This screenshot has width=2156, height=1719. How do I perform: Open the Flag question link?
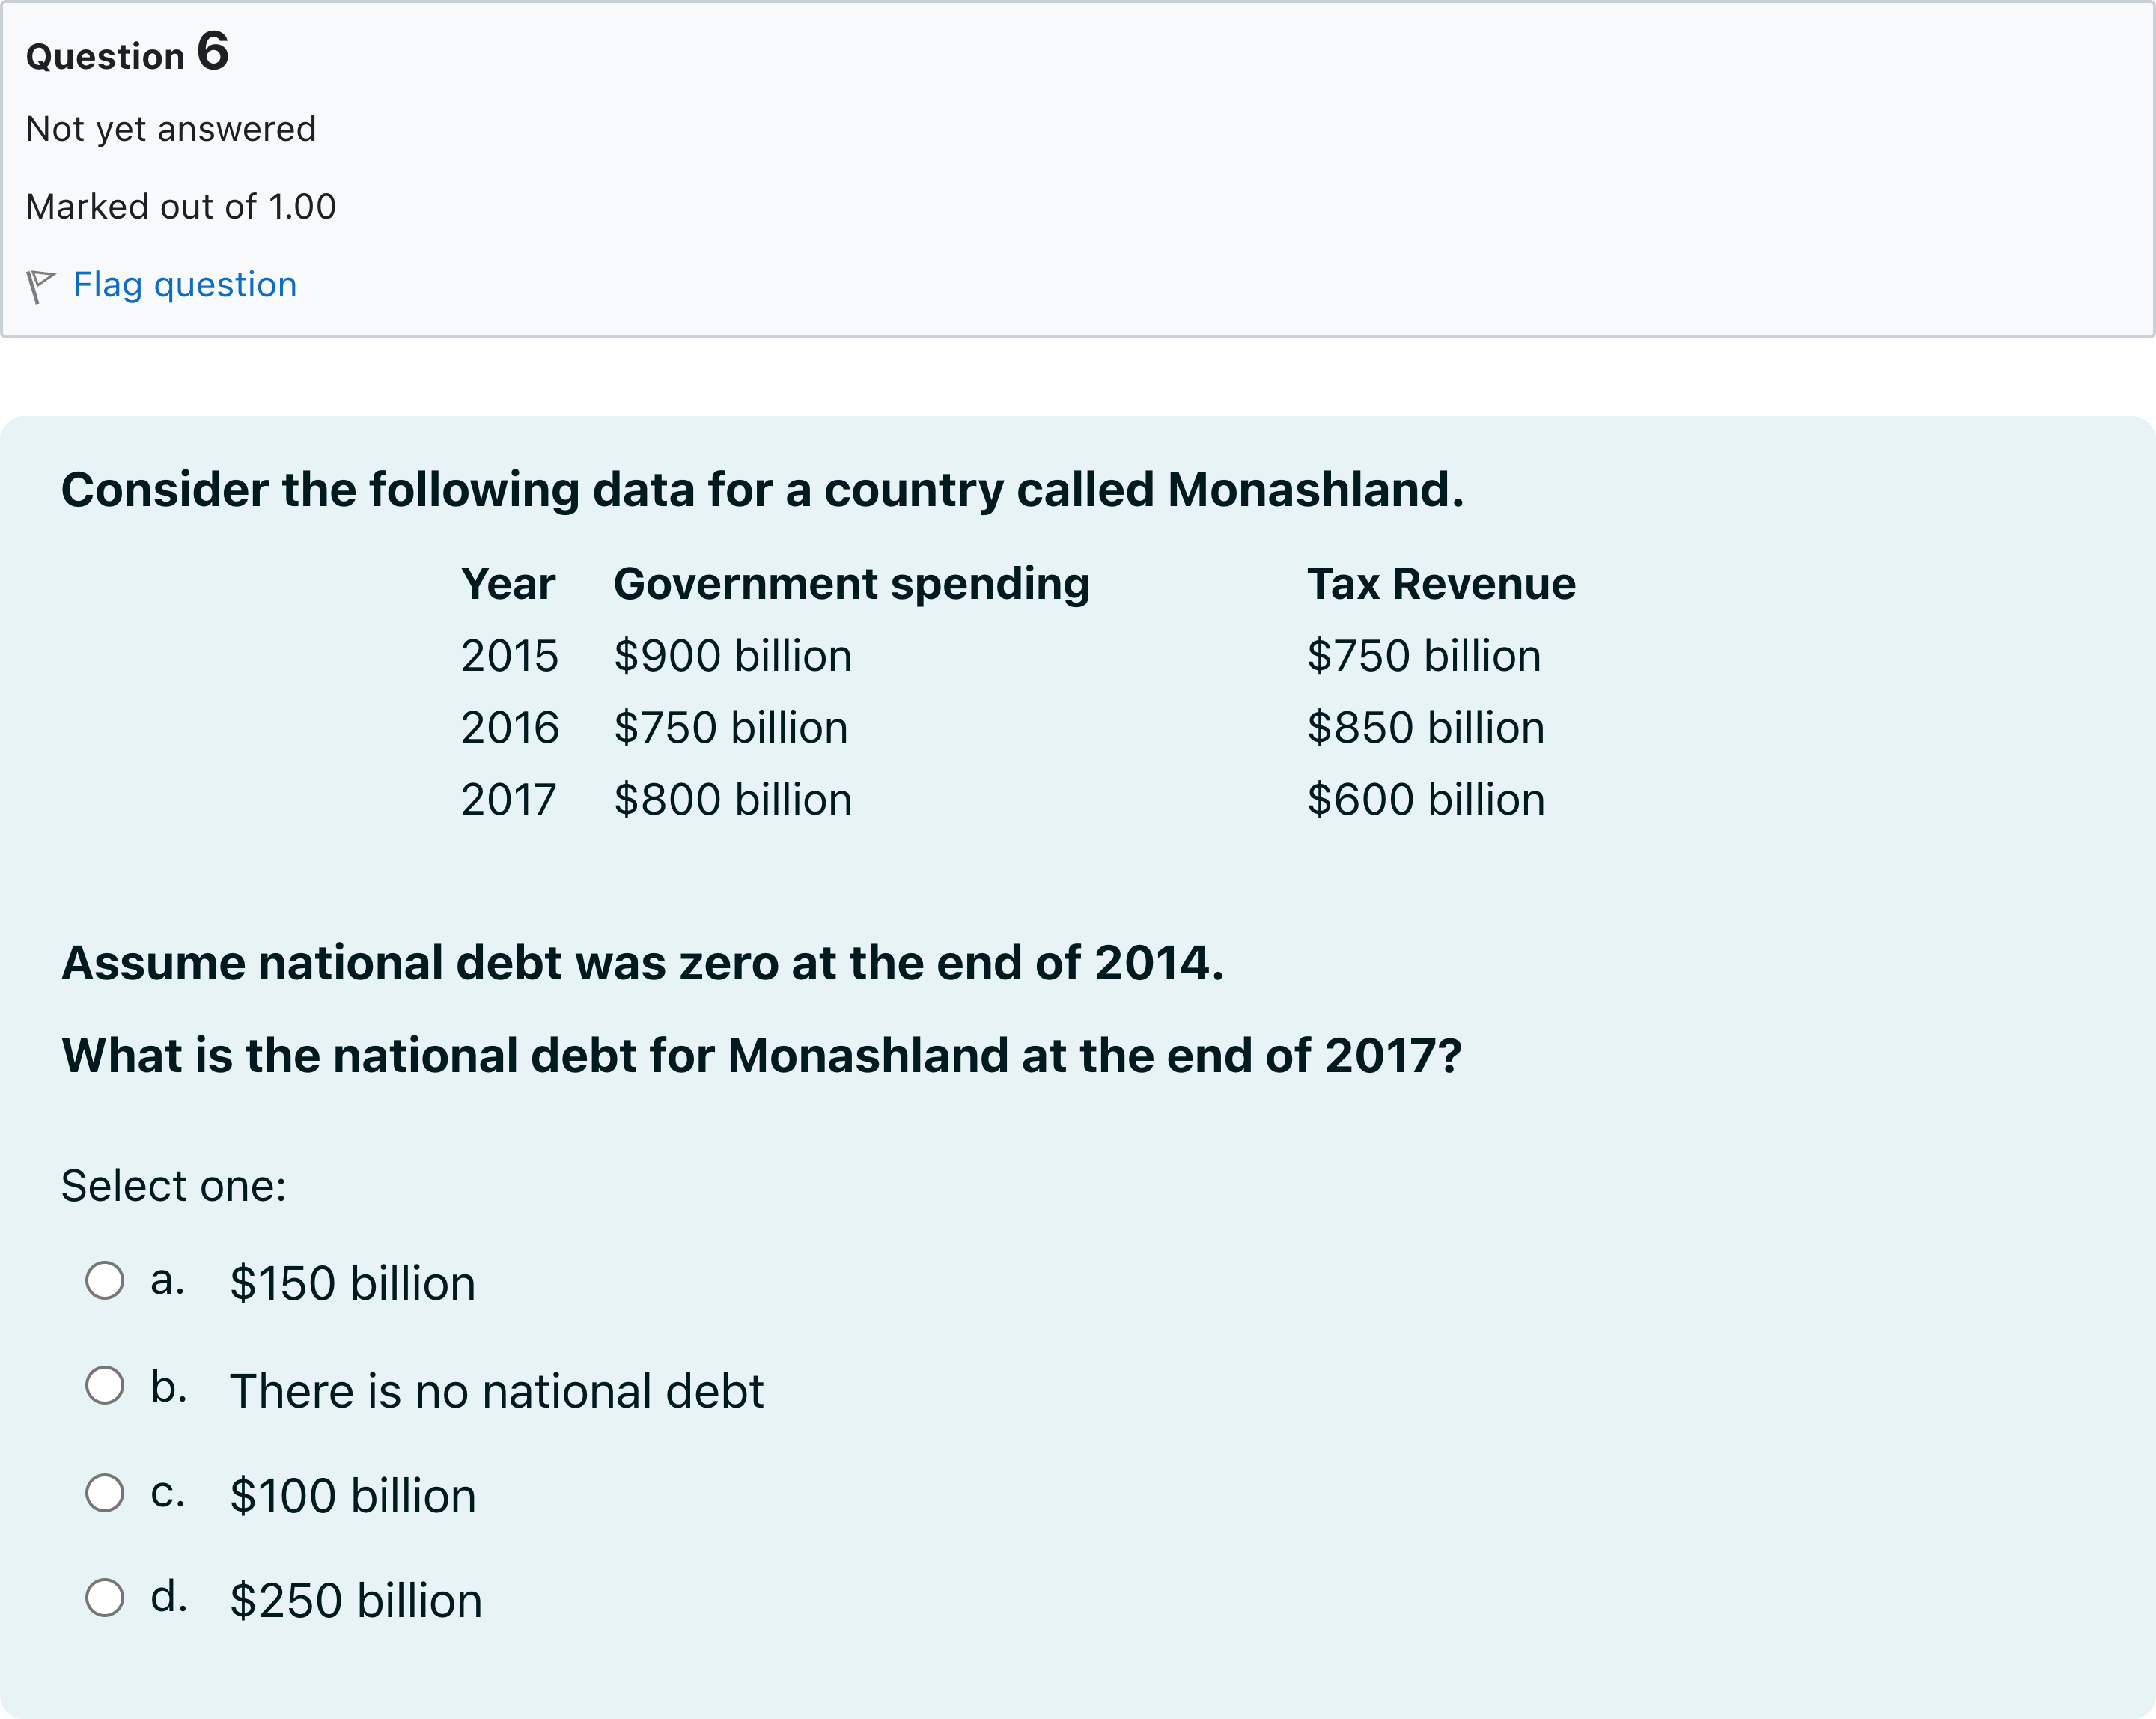coord(185,285)
